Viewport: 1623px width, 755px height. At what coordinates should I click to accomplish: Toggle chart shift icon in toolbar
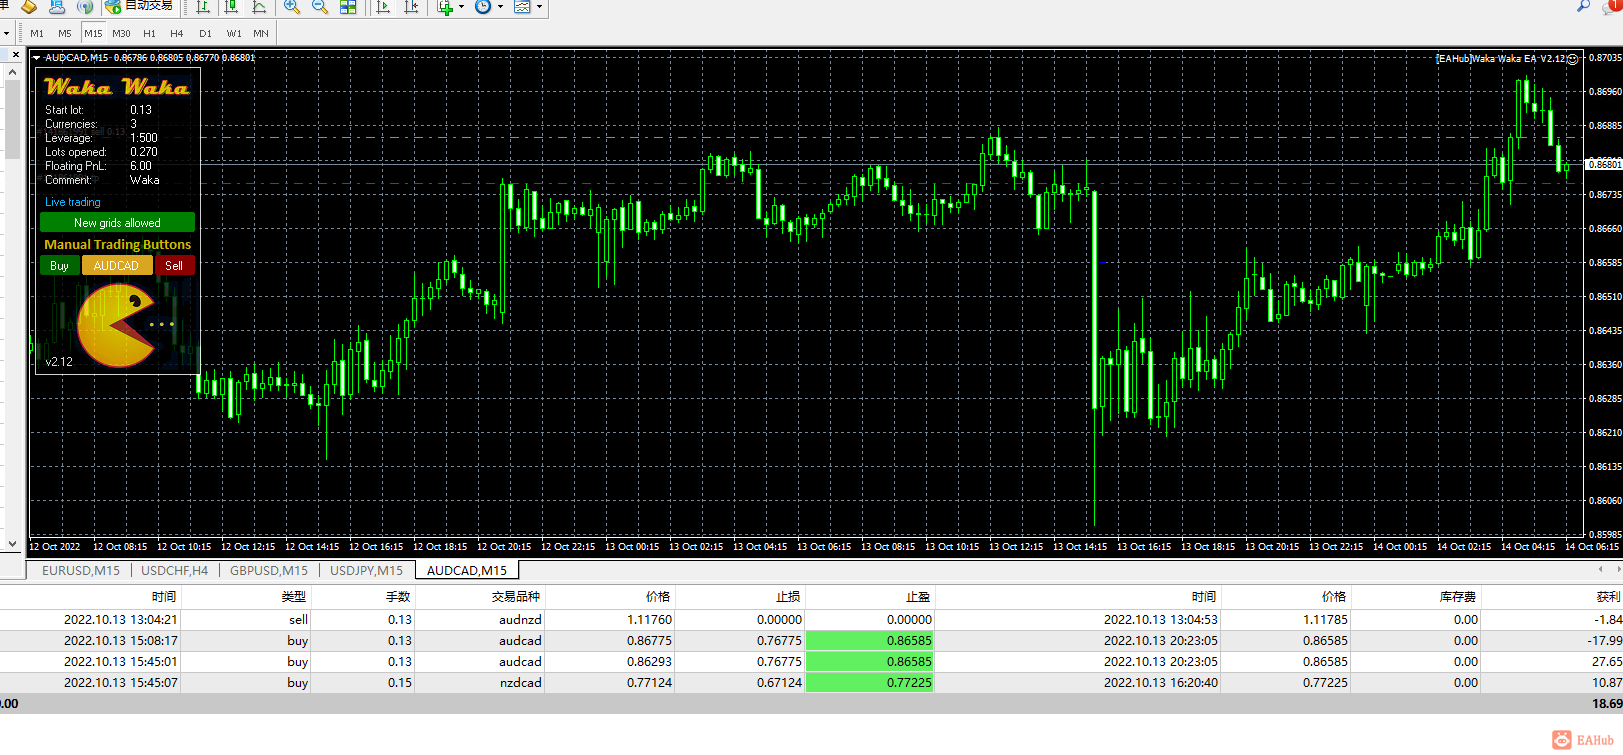(411, 7)
